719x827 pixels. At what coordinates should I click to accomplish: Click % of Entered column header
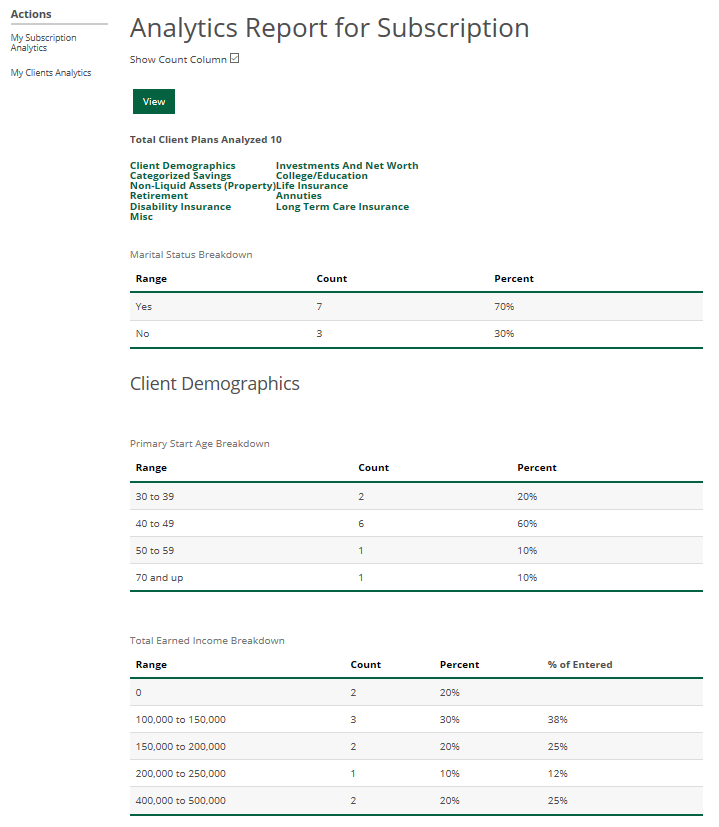580,665
